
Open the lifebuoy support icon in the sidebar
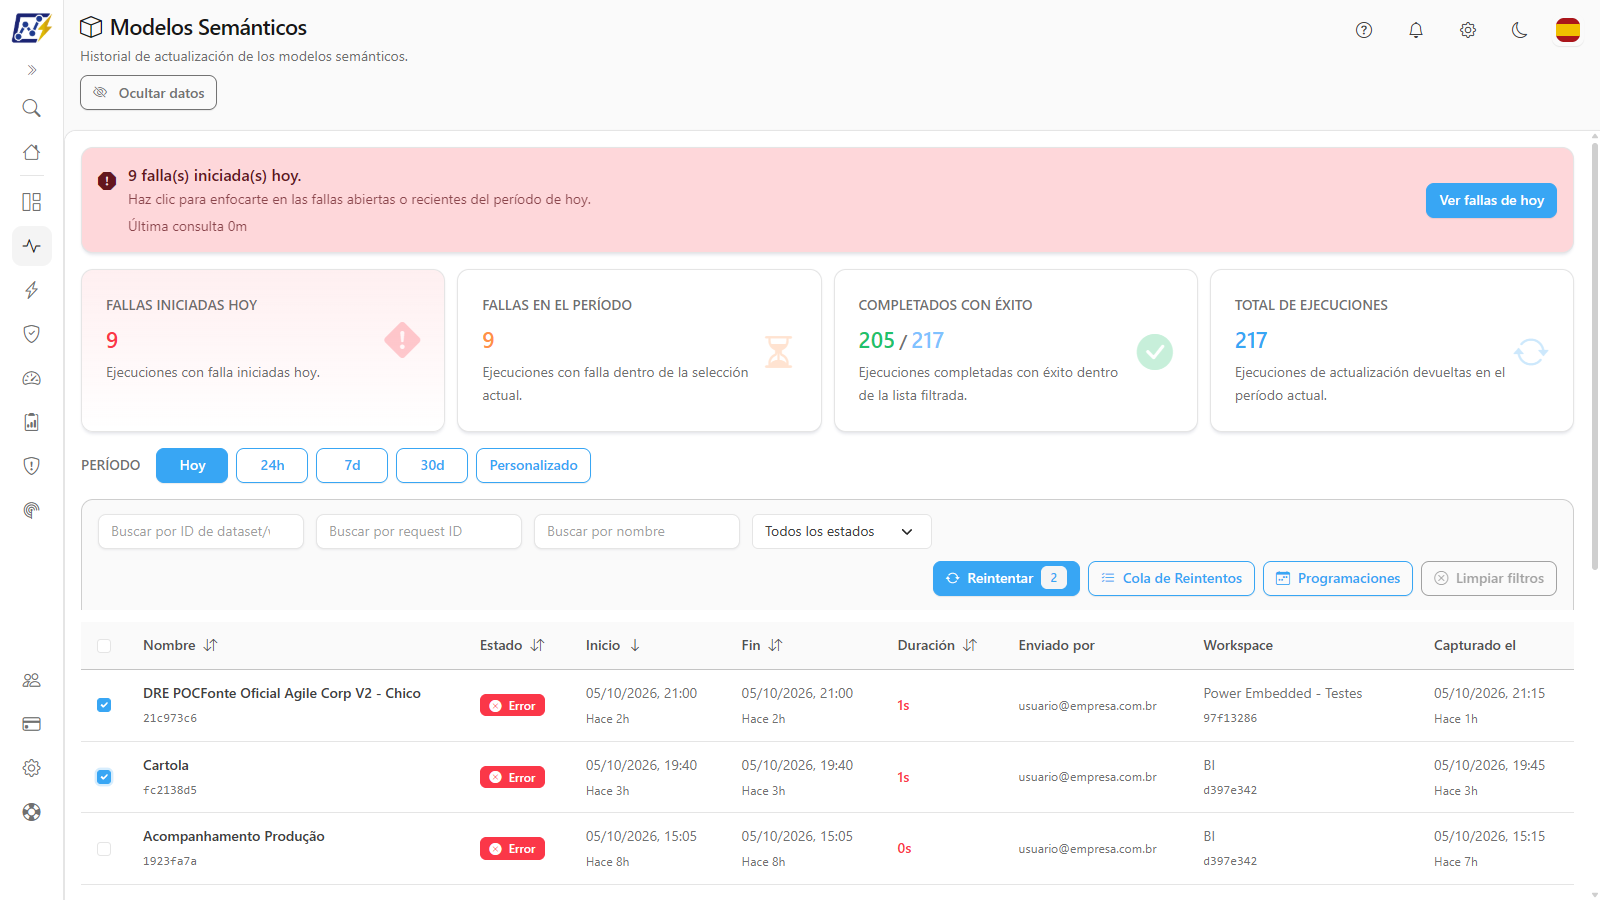click(x=32, y=812)
